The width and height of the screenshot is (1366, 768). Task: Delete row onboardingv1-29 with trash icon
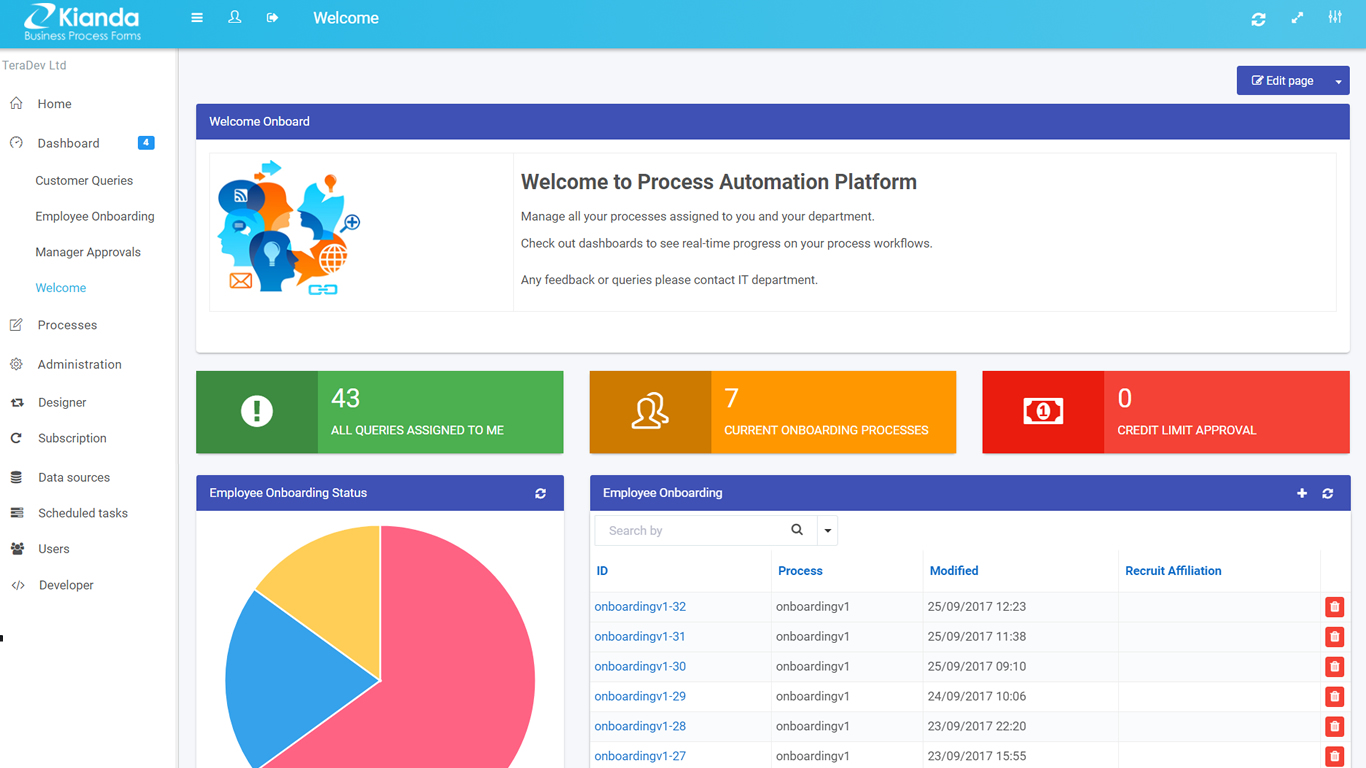[x=1334, y=697]
